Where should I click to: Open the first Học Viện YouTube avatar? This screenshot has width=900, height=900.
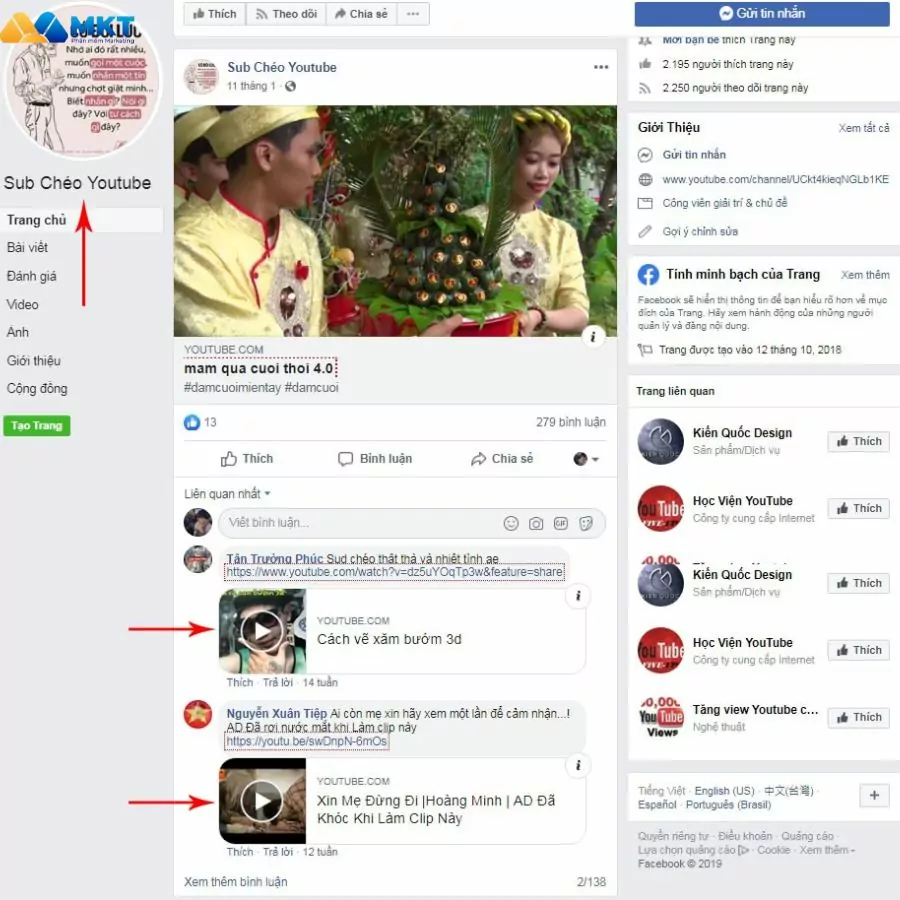click(661, 509)
